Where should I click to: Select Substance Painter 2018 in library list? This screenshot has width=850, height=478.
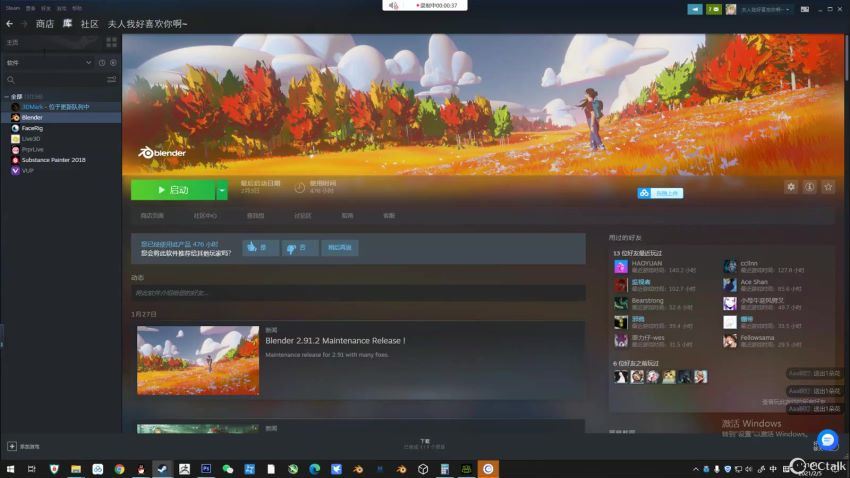53,160
